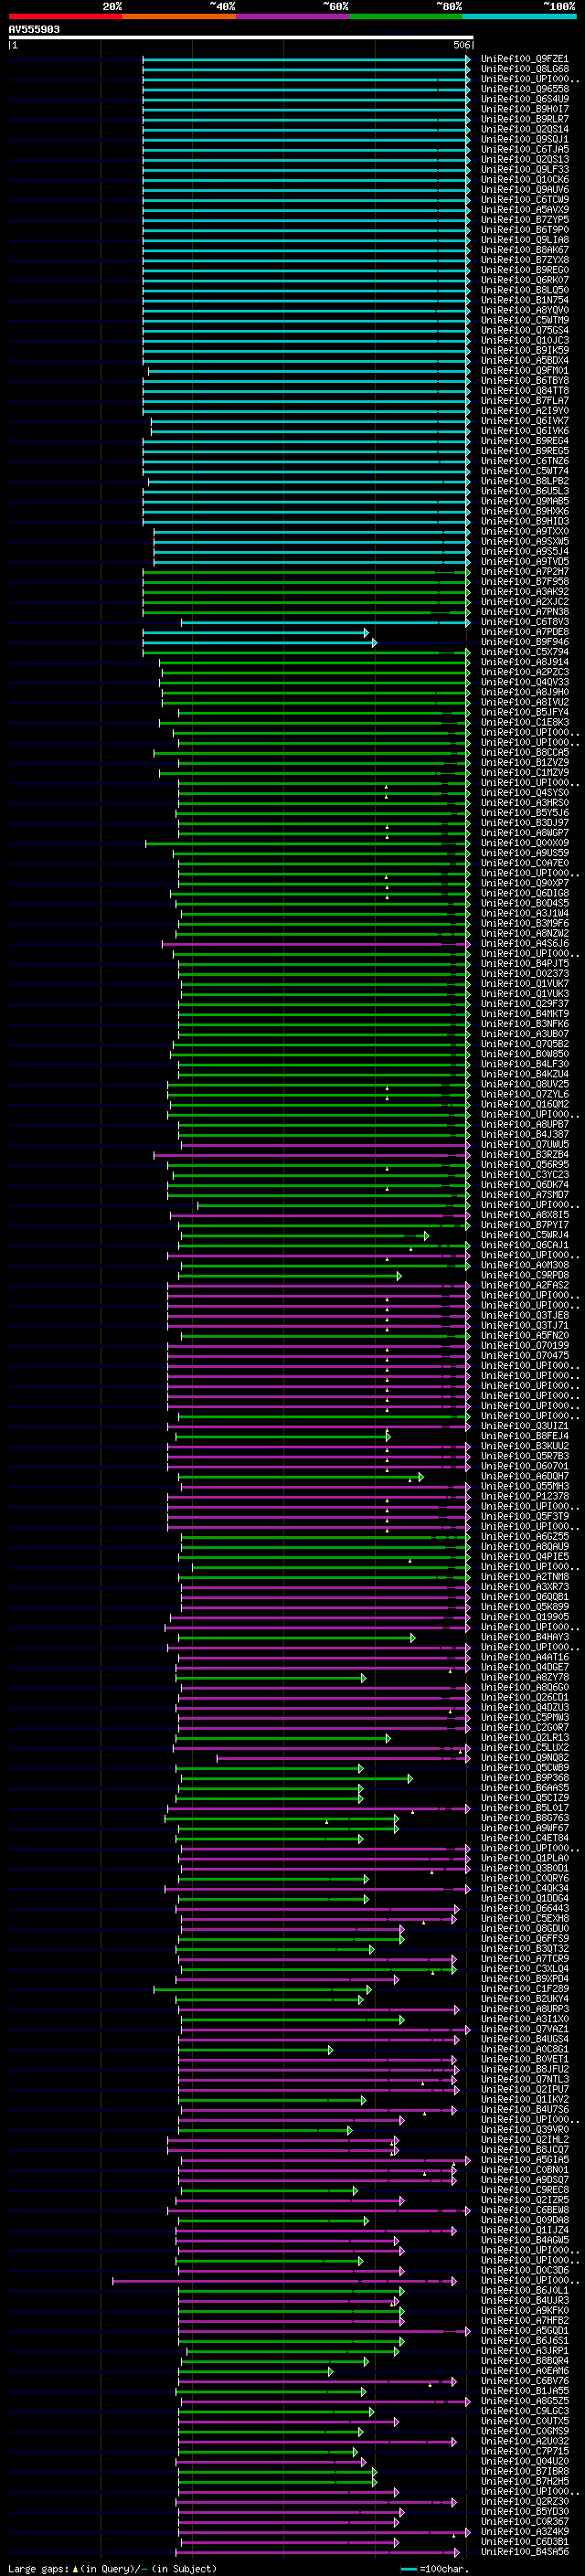Click hit label UniRef100_Q9MAB5
The width and height of the screenshot is (585, 2576).
524,501
